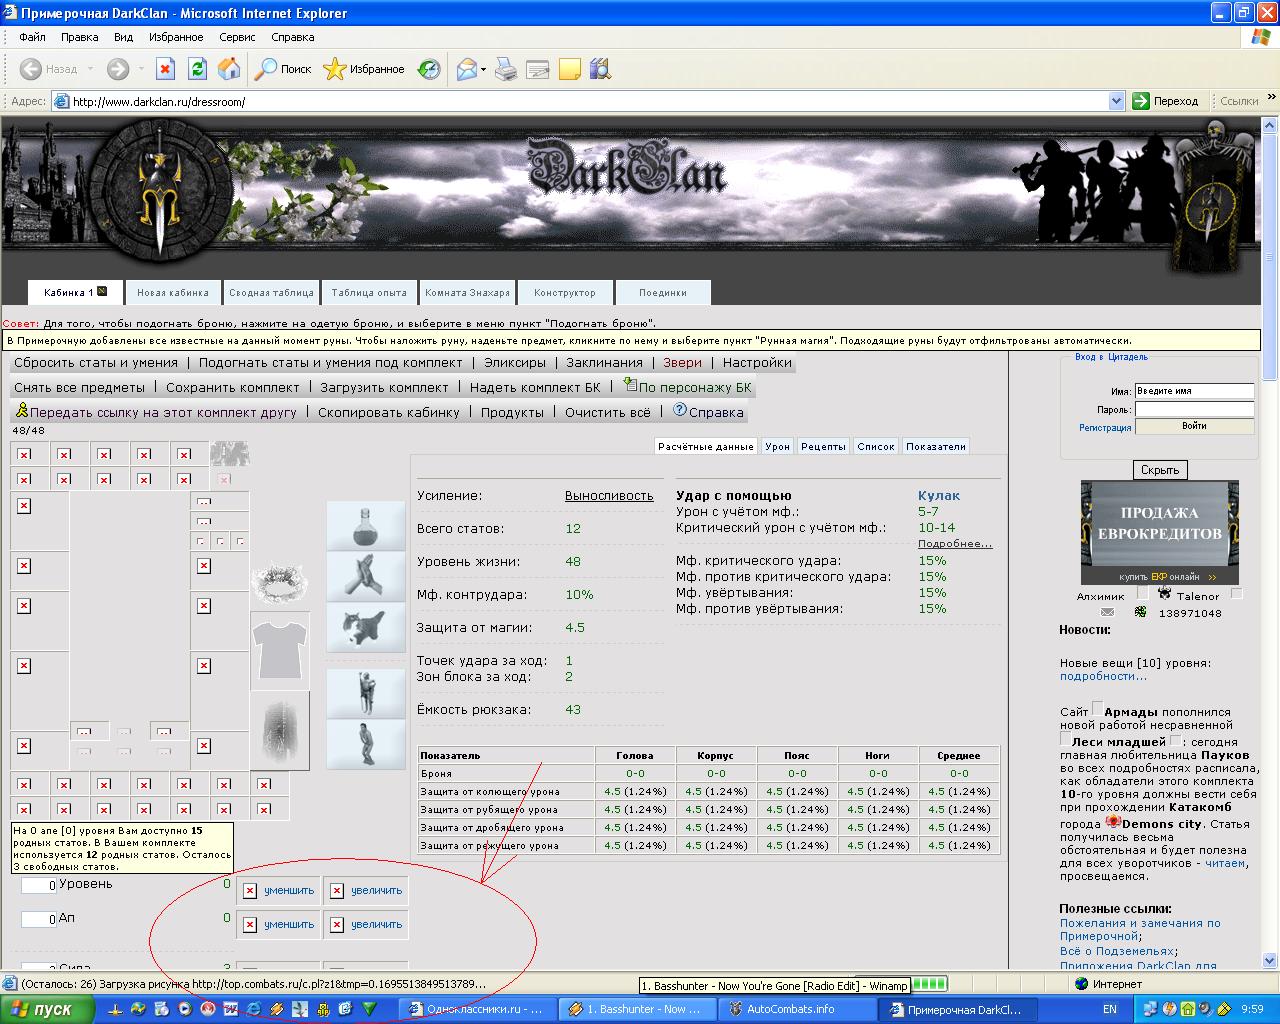This screenshot has width=1280, height=1024.
Task: Open the Print toolbar icon
Action: point(507,69)
